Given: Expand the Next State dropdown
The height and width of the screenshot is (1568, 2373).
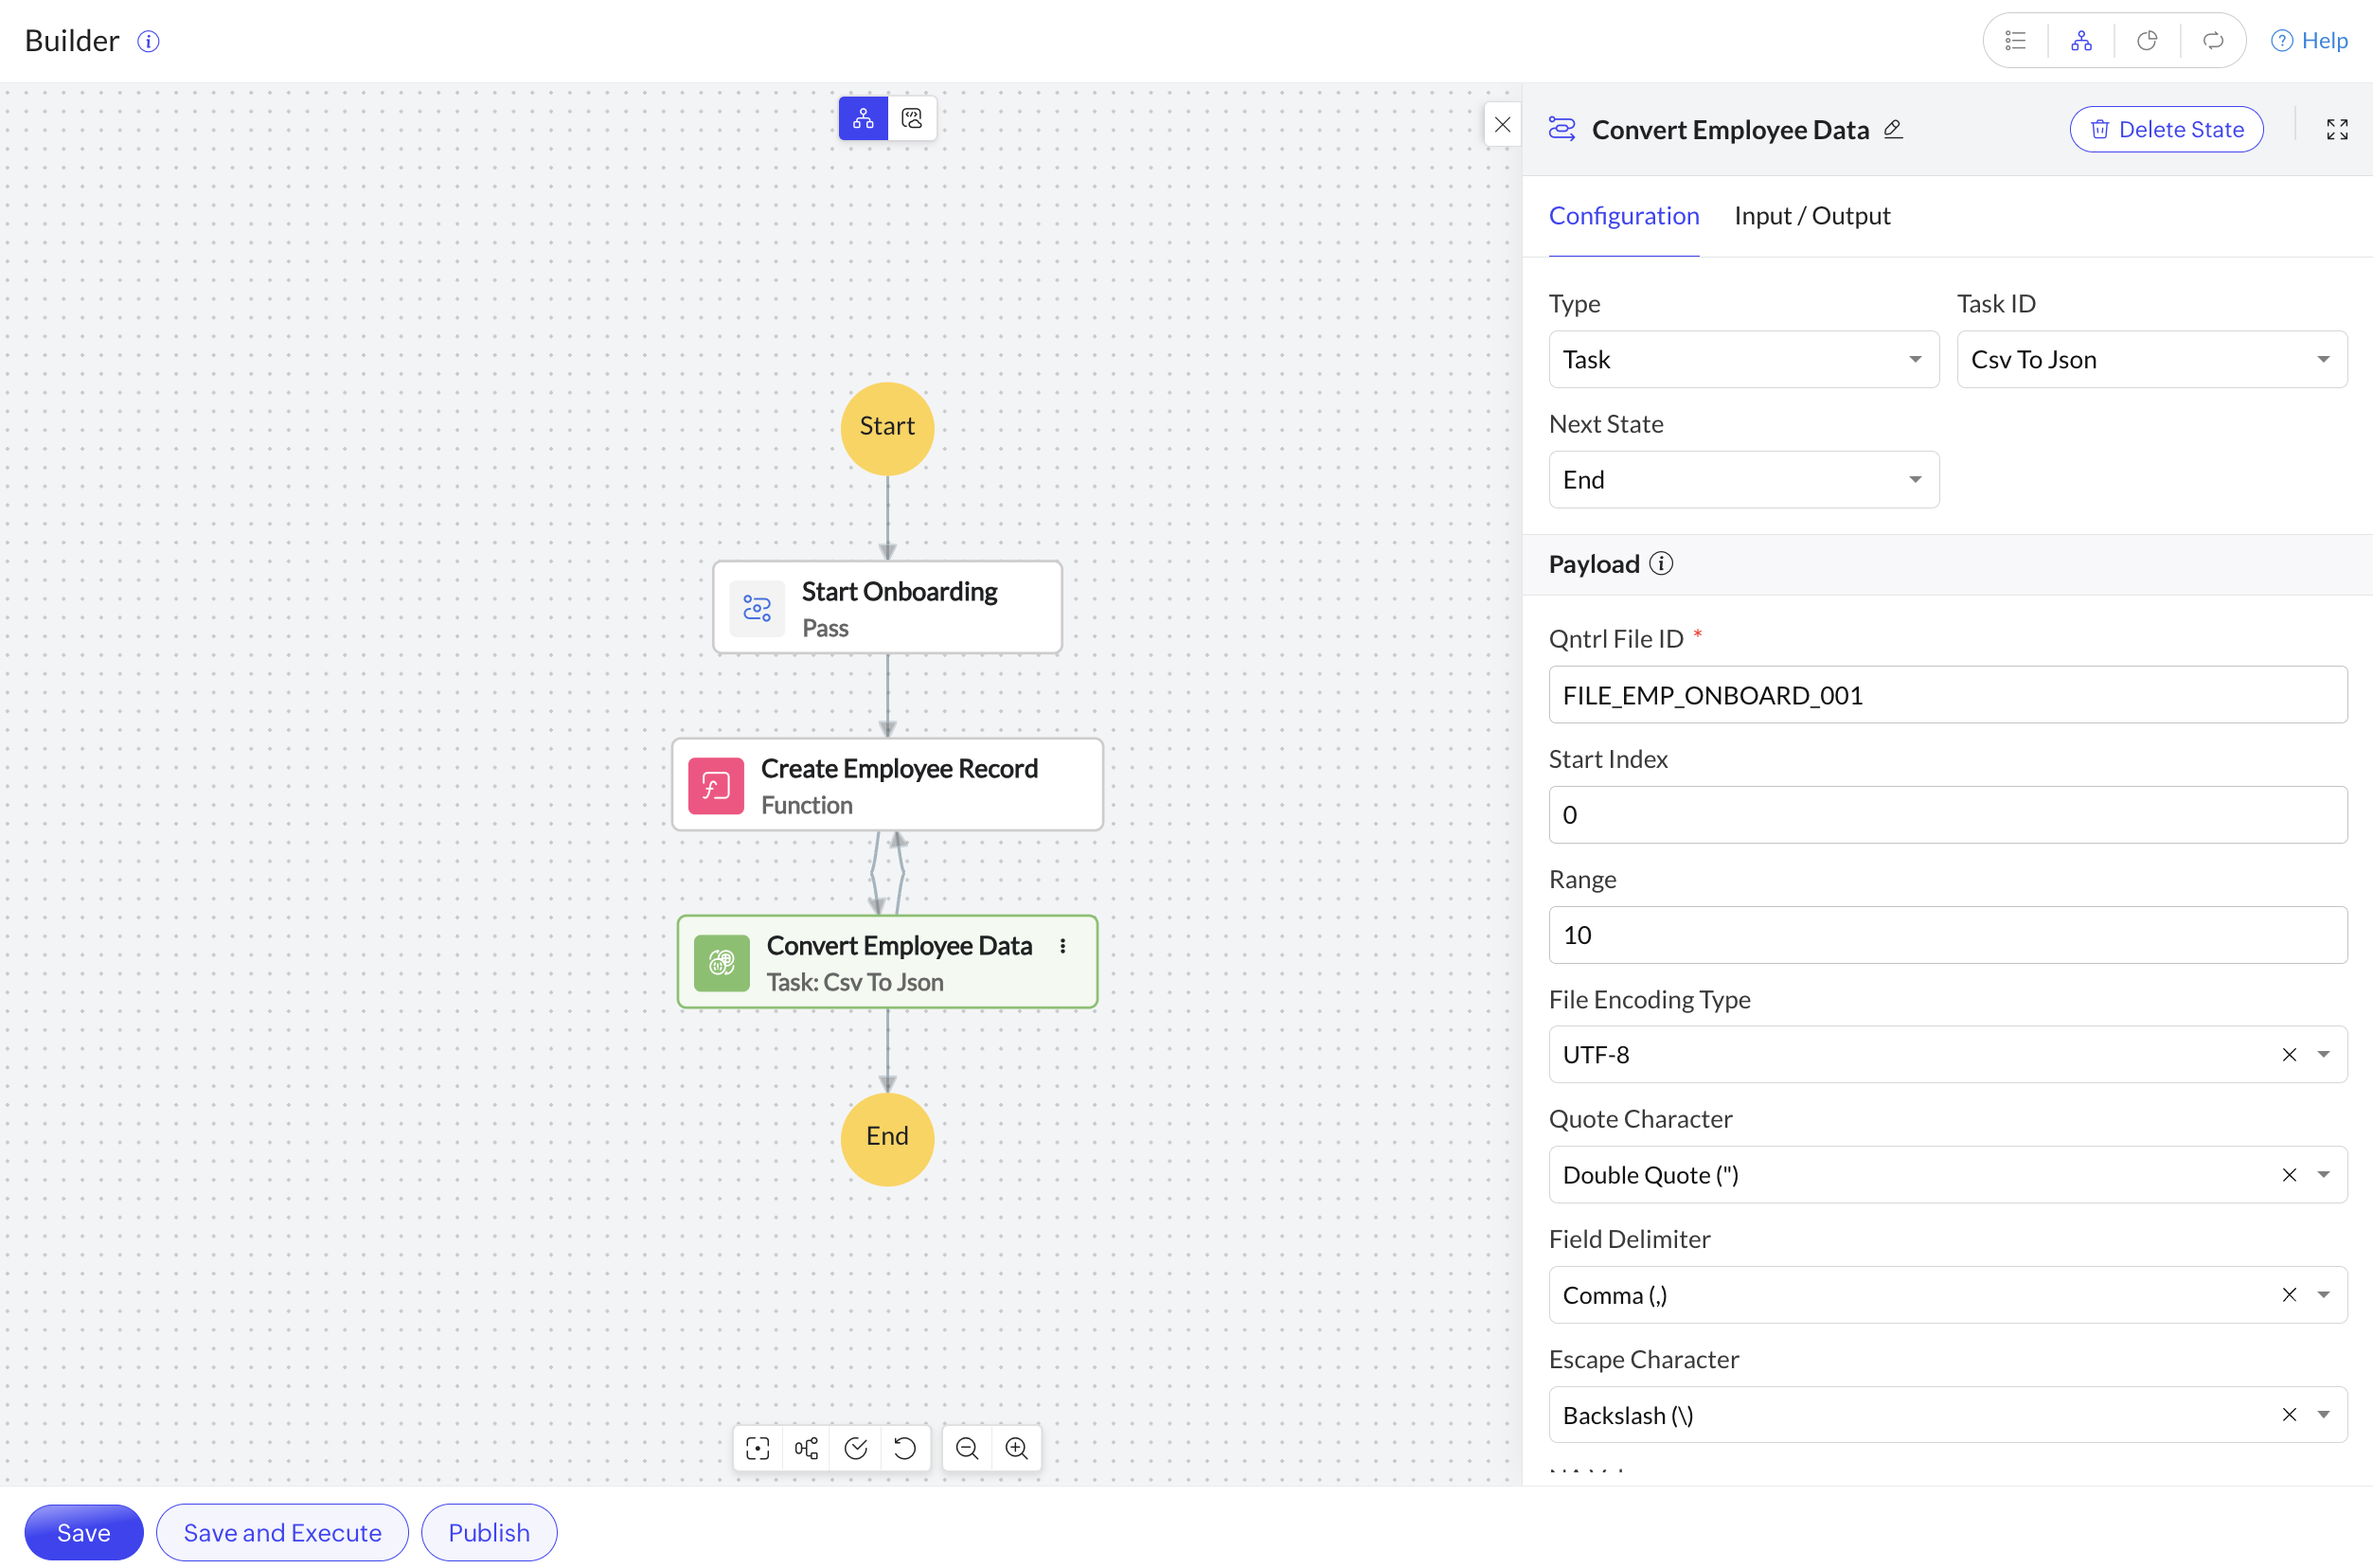Looking at the screenshot, I should [x=1743, y=480].
